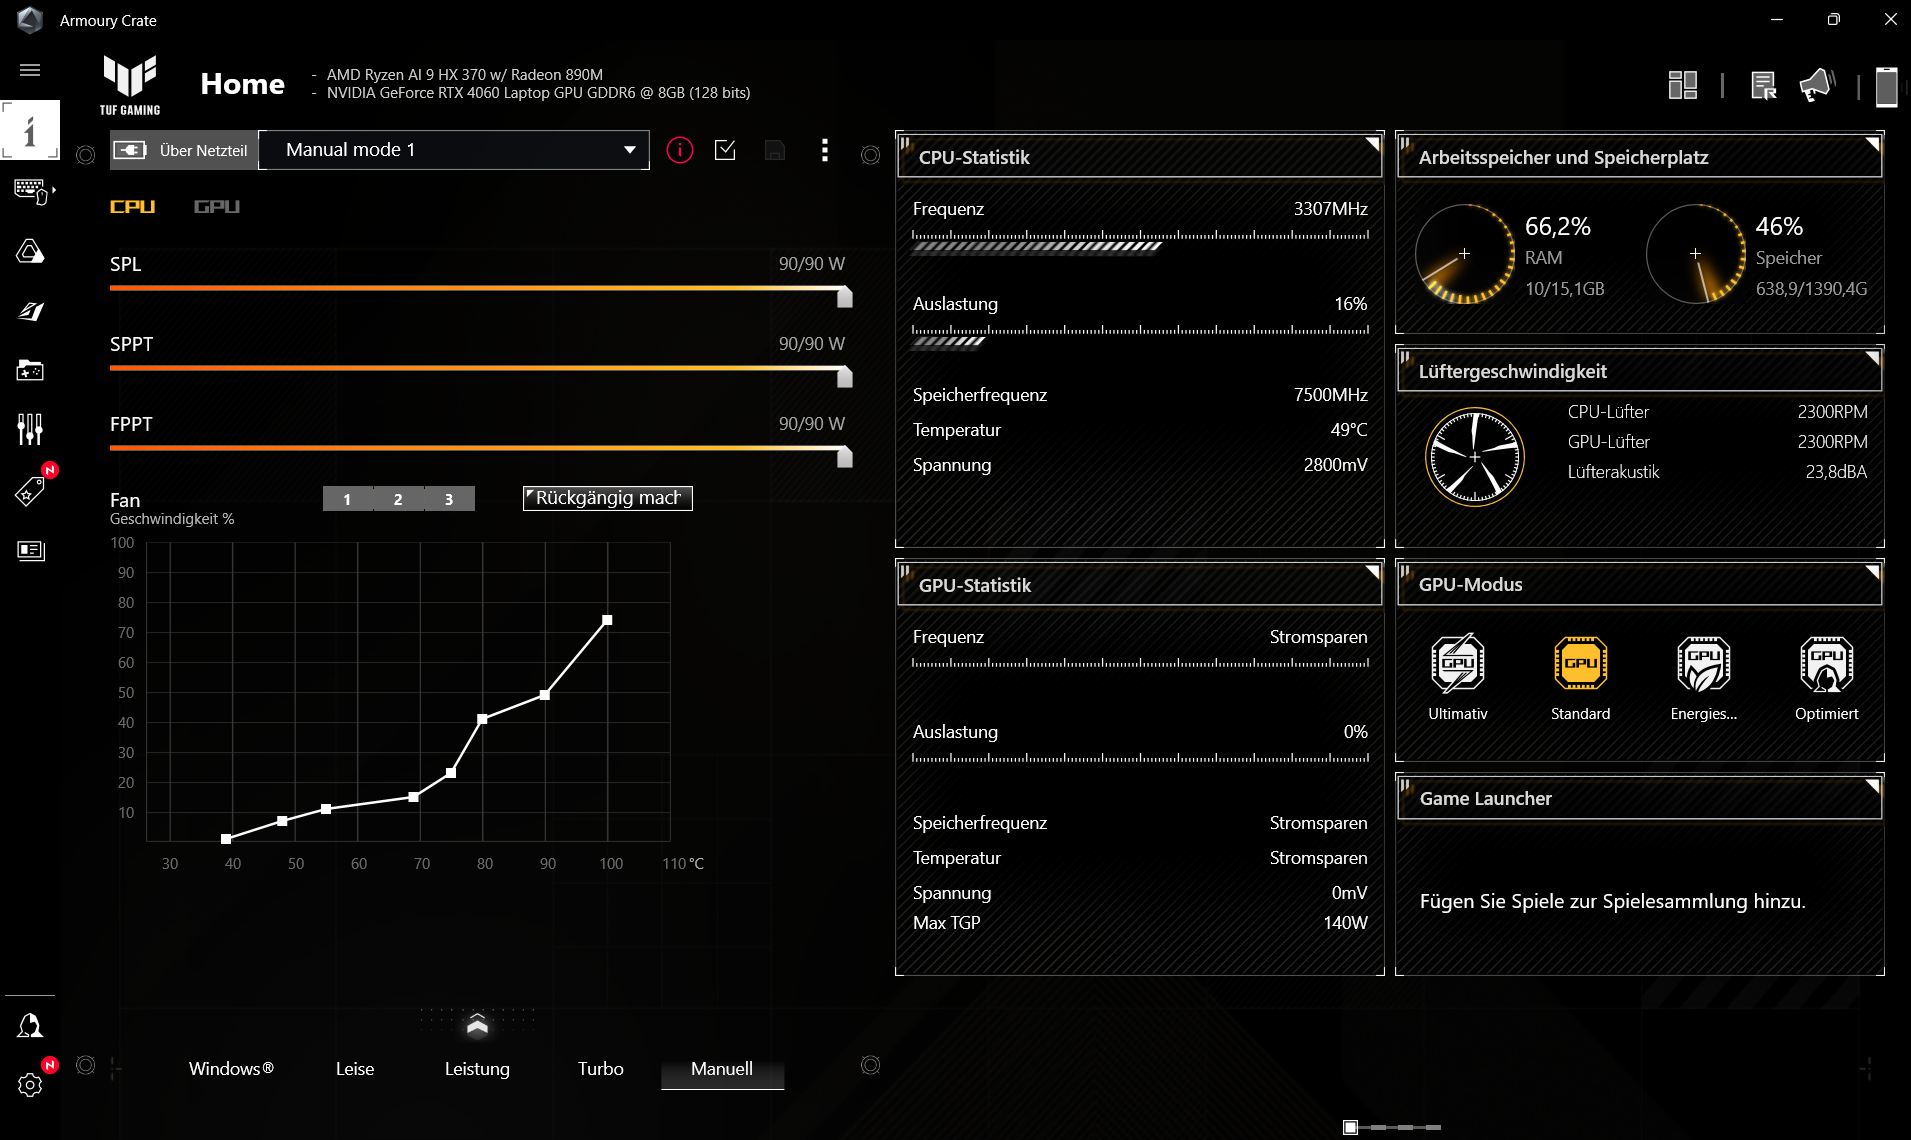Click the red info circle icon

pyautogui.click(x=680, y=150)
